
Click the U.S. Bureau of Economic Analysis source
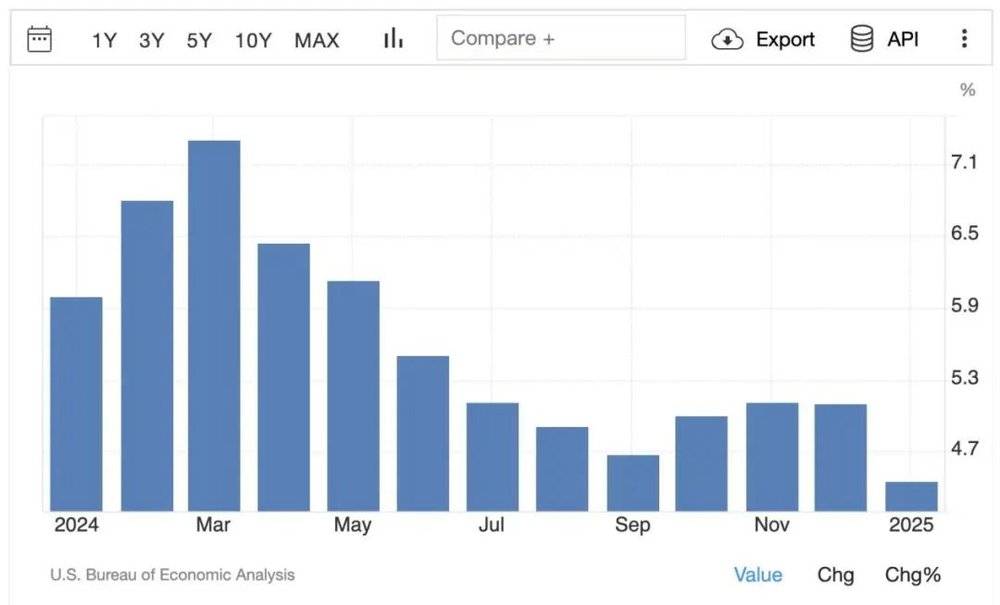(x=172, y=575)
